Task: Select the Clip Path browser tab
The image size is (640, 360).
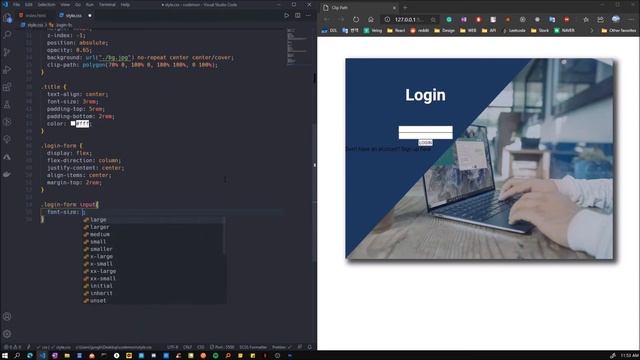Action: 357,7
